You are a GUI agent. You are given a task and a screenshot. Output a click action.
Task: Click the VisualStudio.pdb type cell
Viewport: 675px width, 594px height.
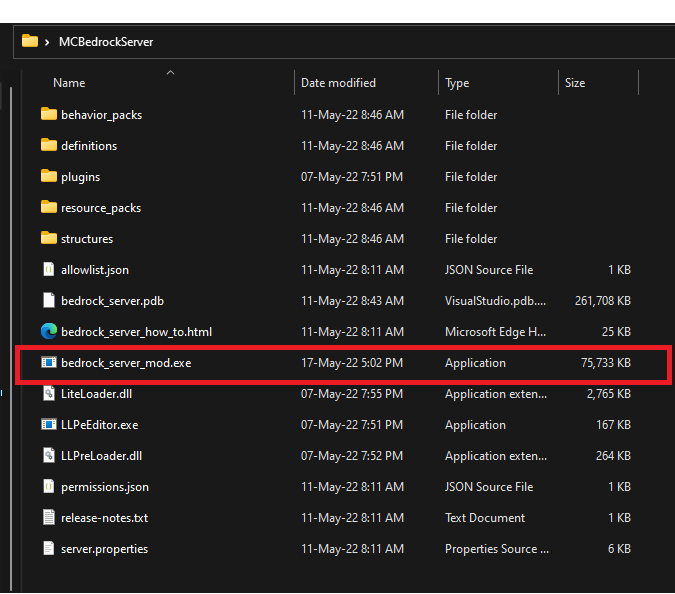click(x=495, y=301)
